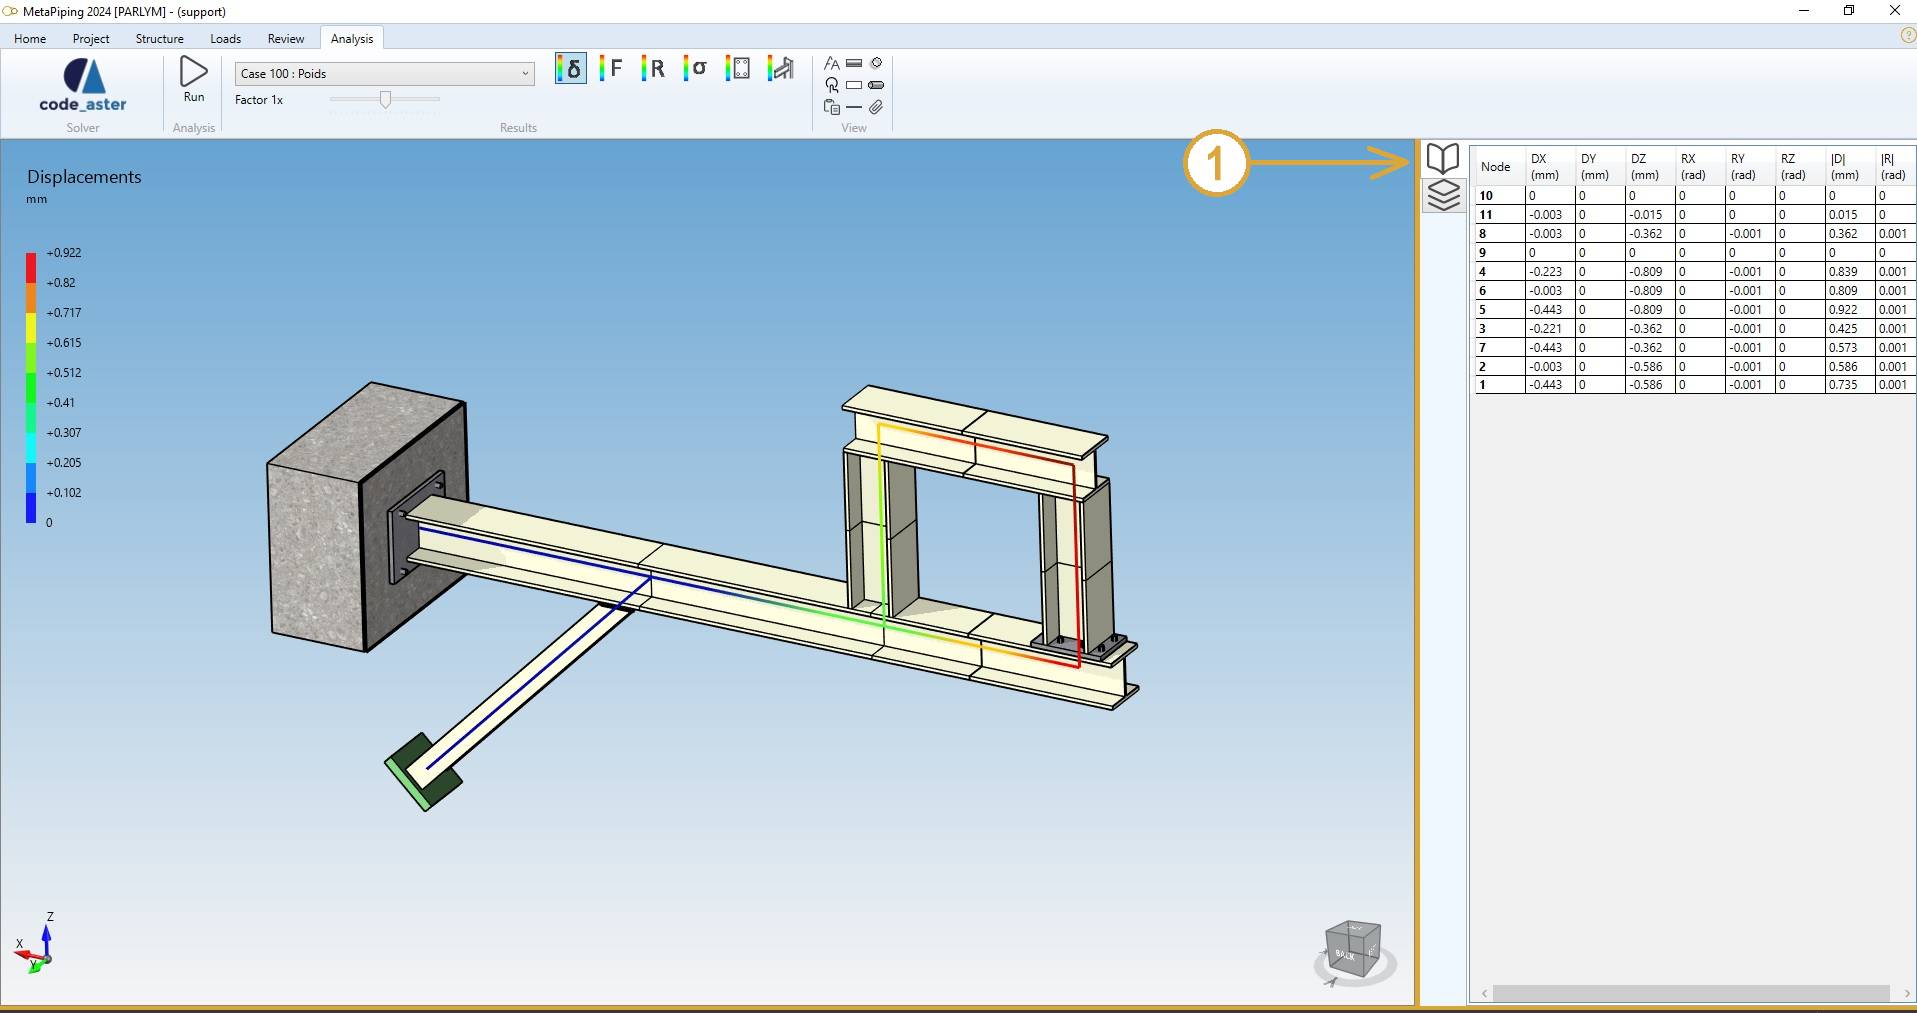Screen dimensions: 1917x1013
Task: Select row for node 5
Action: [x=1695, y=310]
